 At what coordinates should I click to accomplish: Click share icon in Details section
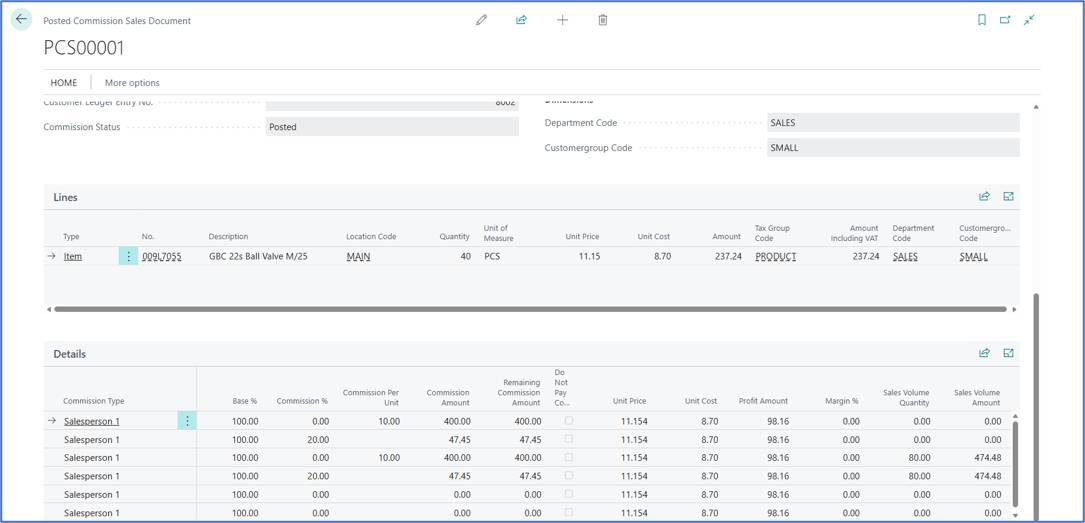click(984, 353)
